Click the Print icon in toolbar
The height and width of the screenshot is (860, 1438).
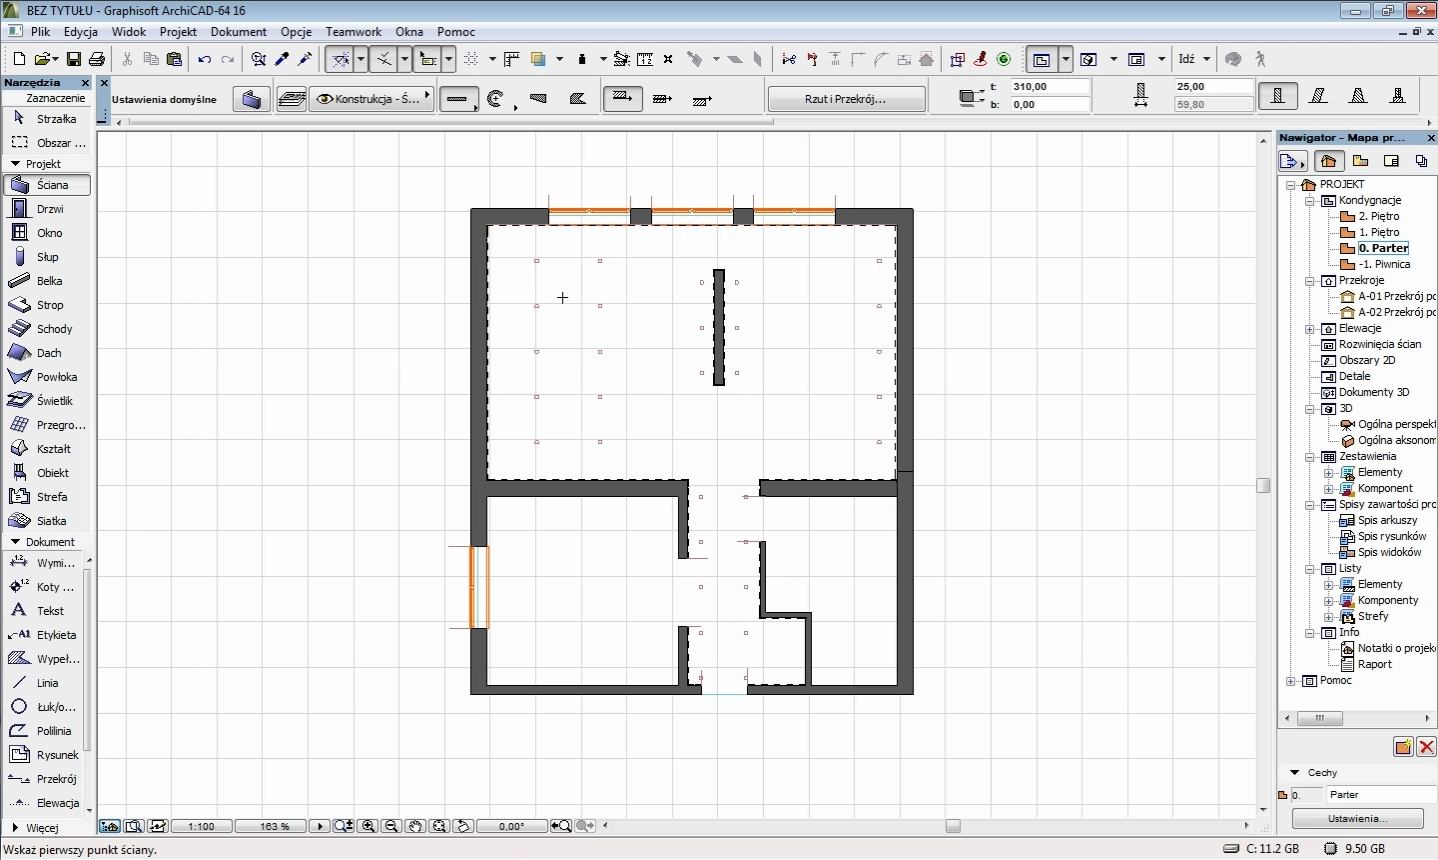click(97, 60)
